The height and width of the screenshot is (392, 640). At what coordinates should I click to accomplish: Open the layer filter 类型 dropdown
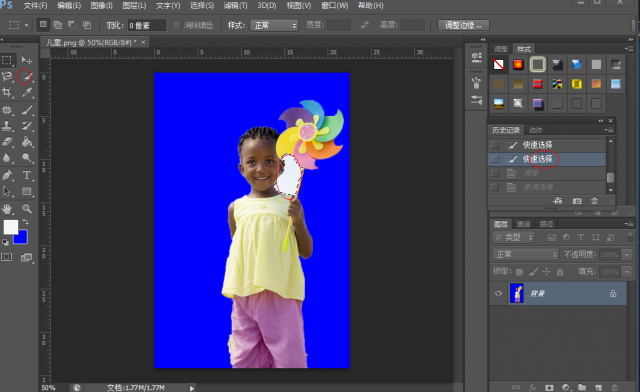coord(514,237)
